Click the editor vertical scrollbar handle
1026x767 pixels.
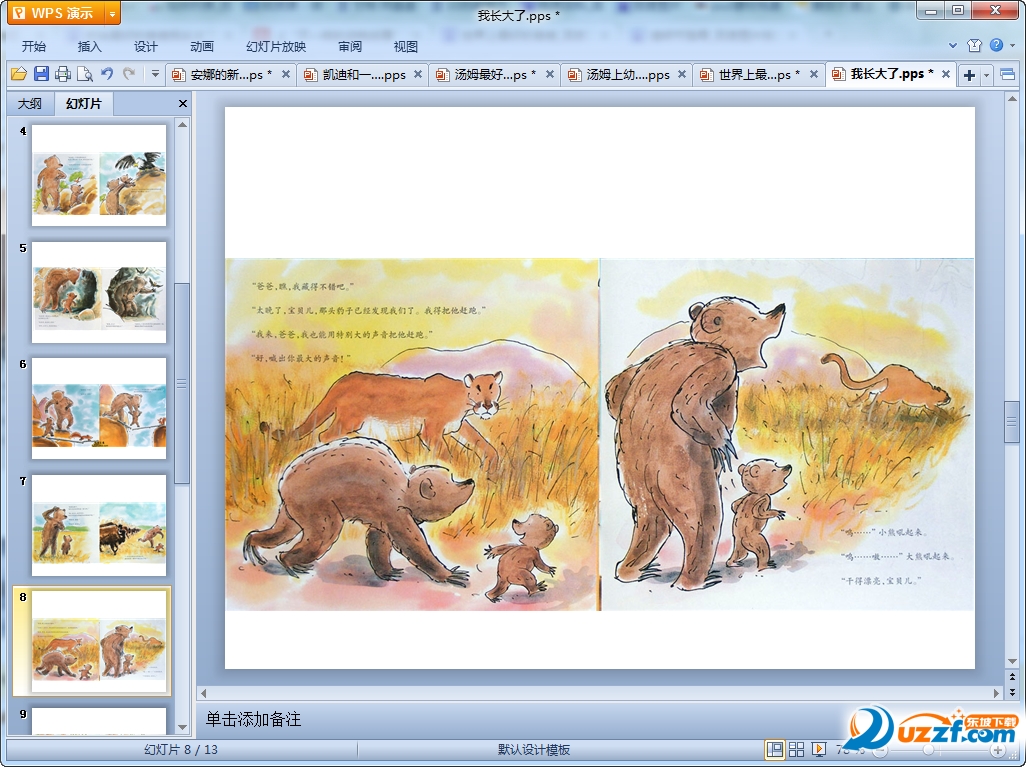tap(1012, 422)
